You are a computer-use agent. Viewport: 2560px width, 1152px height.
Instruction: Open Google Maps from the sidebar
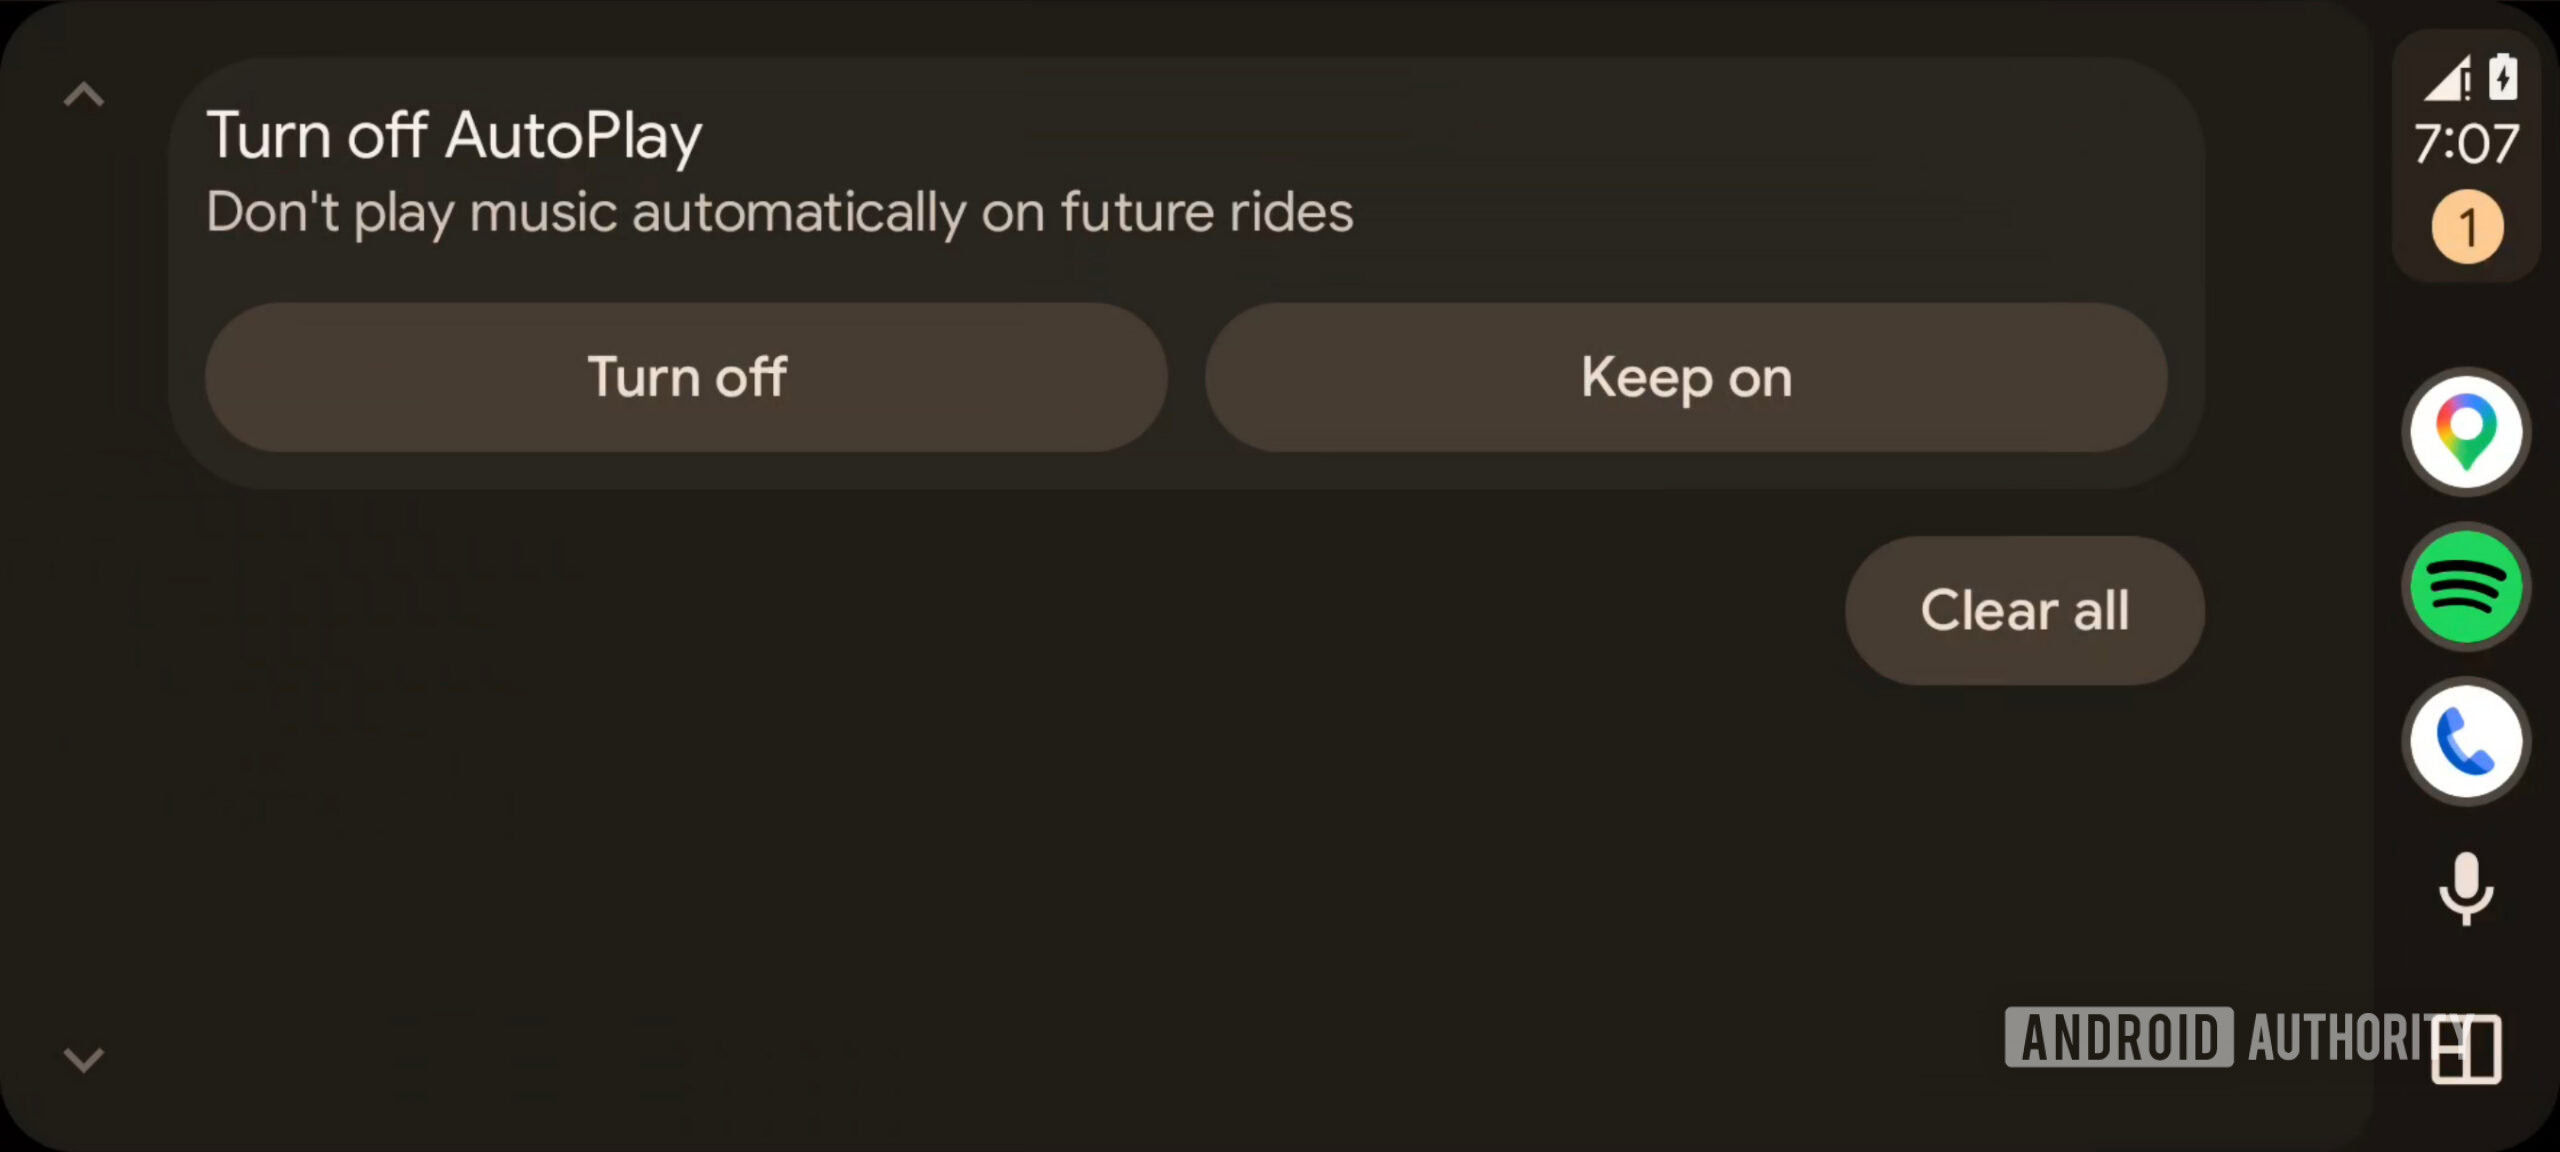tap(2465, 432)
